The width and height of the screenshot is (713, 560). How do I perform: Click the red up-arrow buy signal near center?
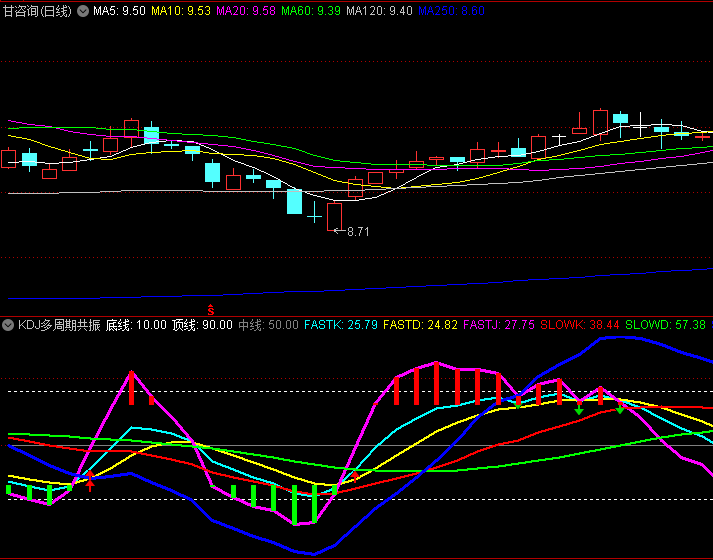point(357,476)
